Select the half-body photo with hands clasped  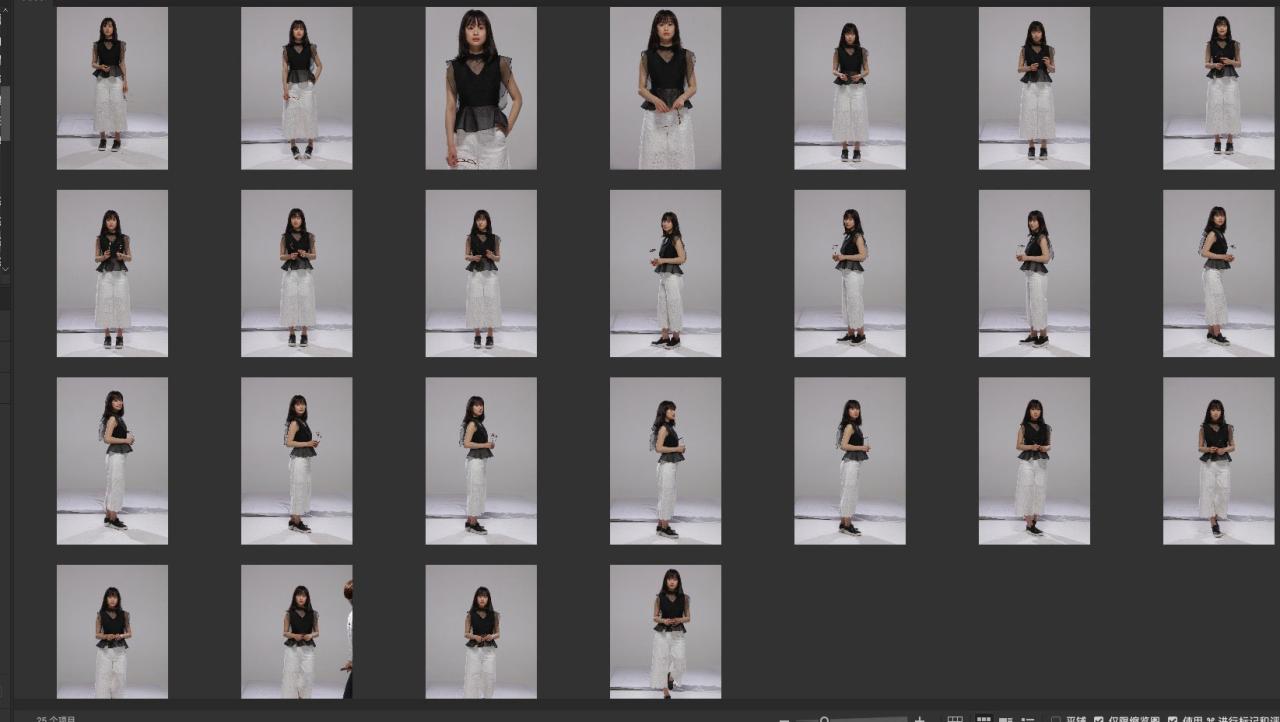665,88
